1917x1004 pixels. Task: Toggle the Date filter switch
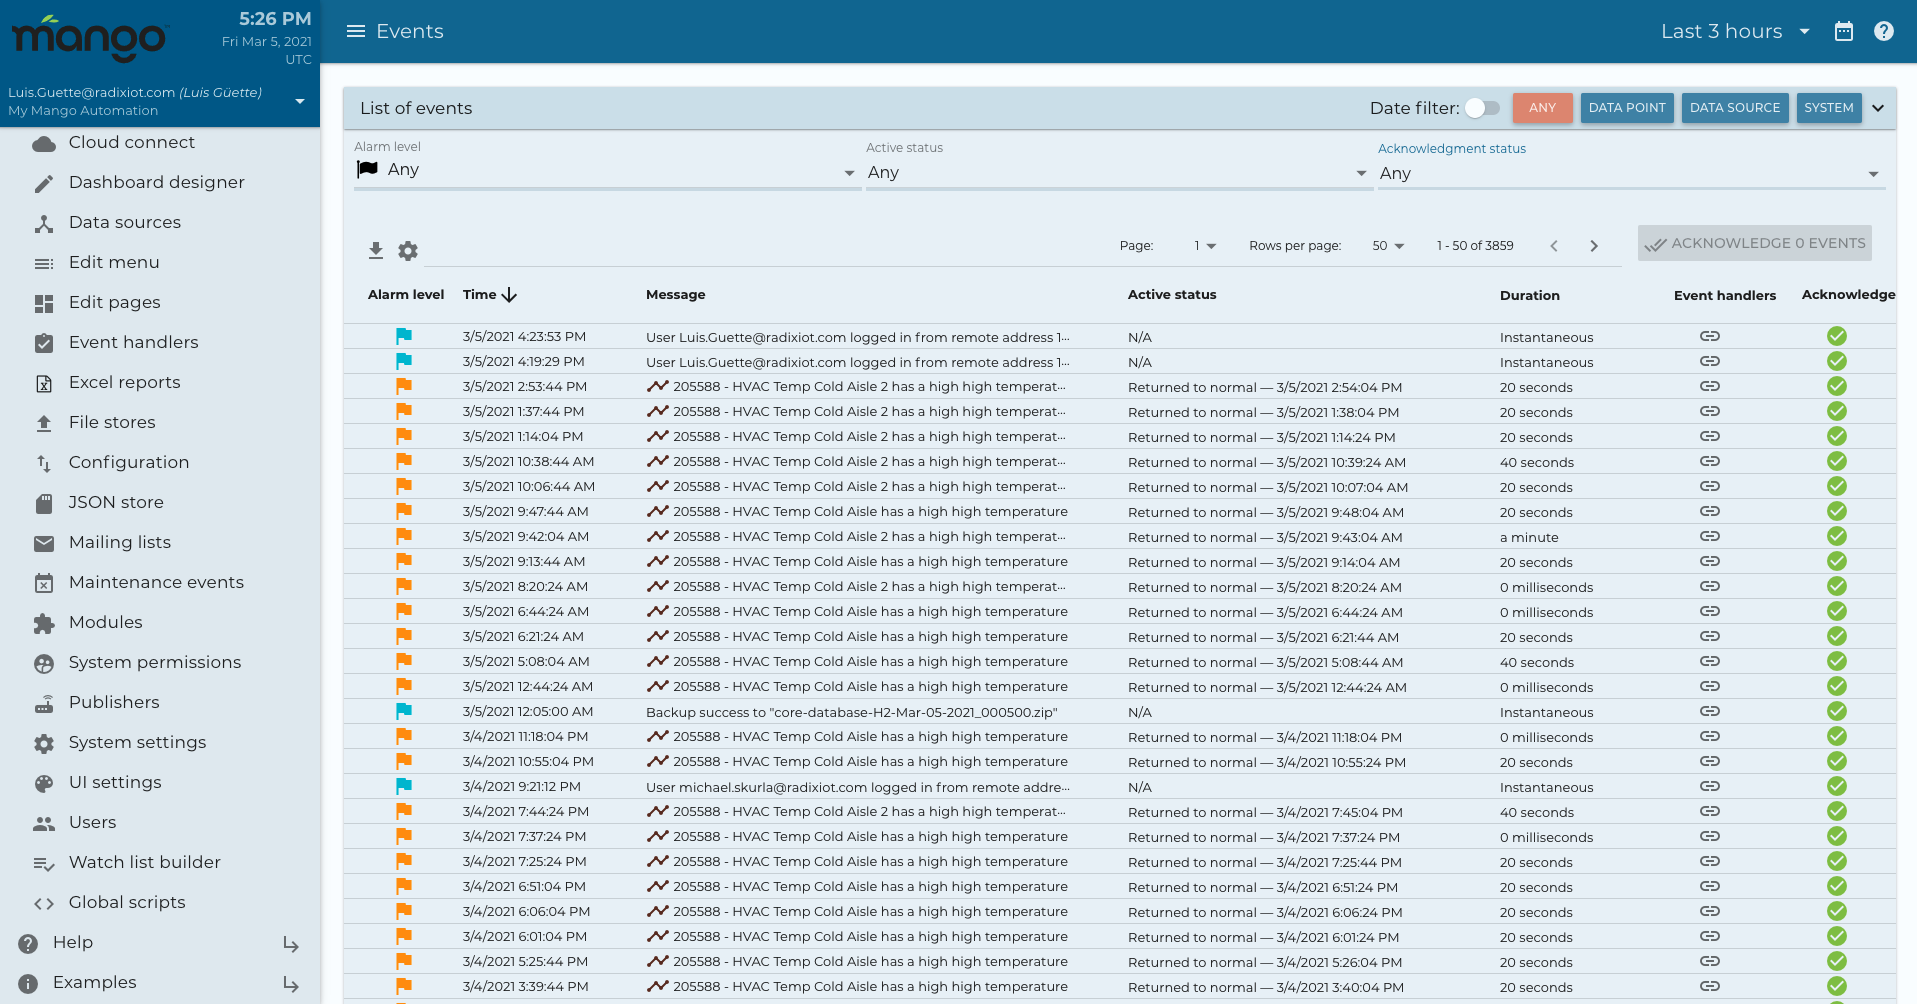point(1482,108)
